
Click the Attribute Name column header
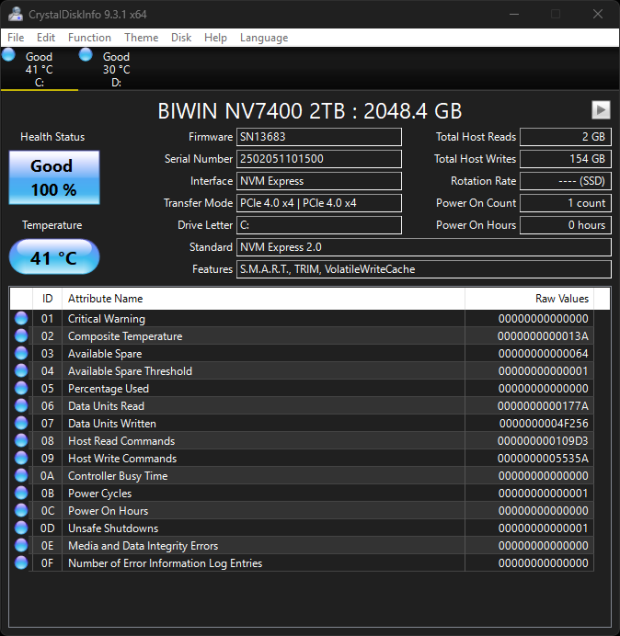point(262,299)
